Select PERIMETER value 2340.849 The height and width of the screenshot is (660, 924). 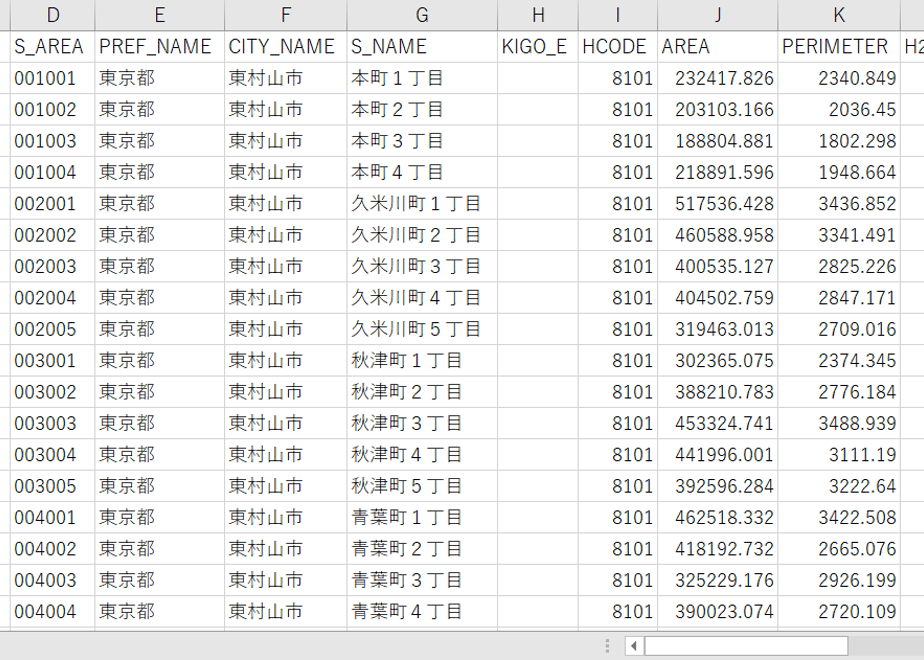(x=839, y=78)
